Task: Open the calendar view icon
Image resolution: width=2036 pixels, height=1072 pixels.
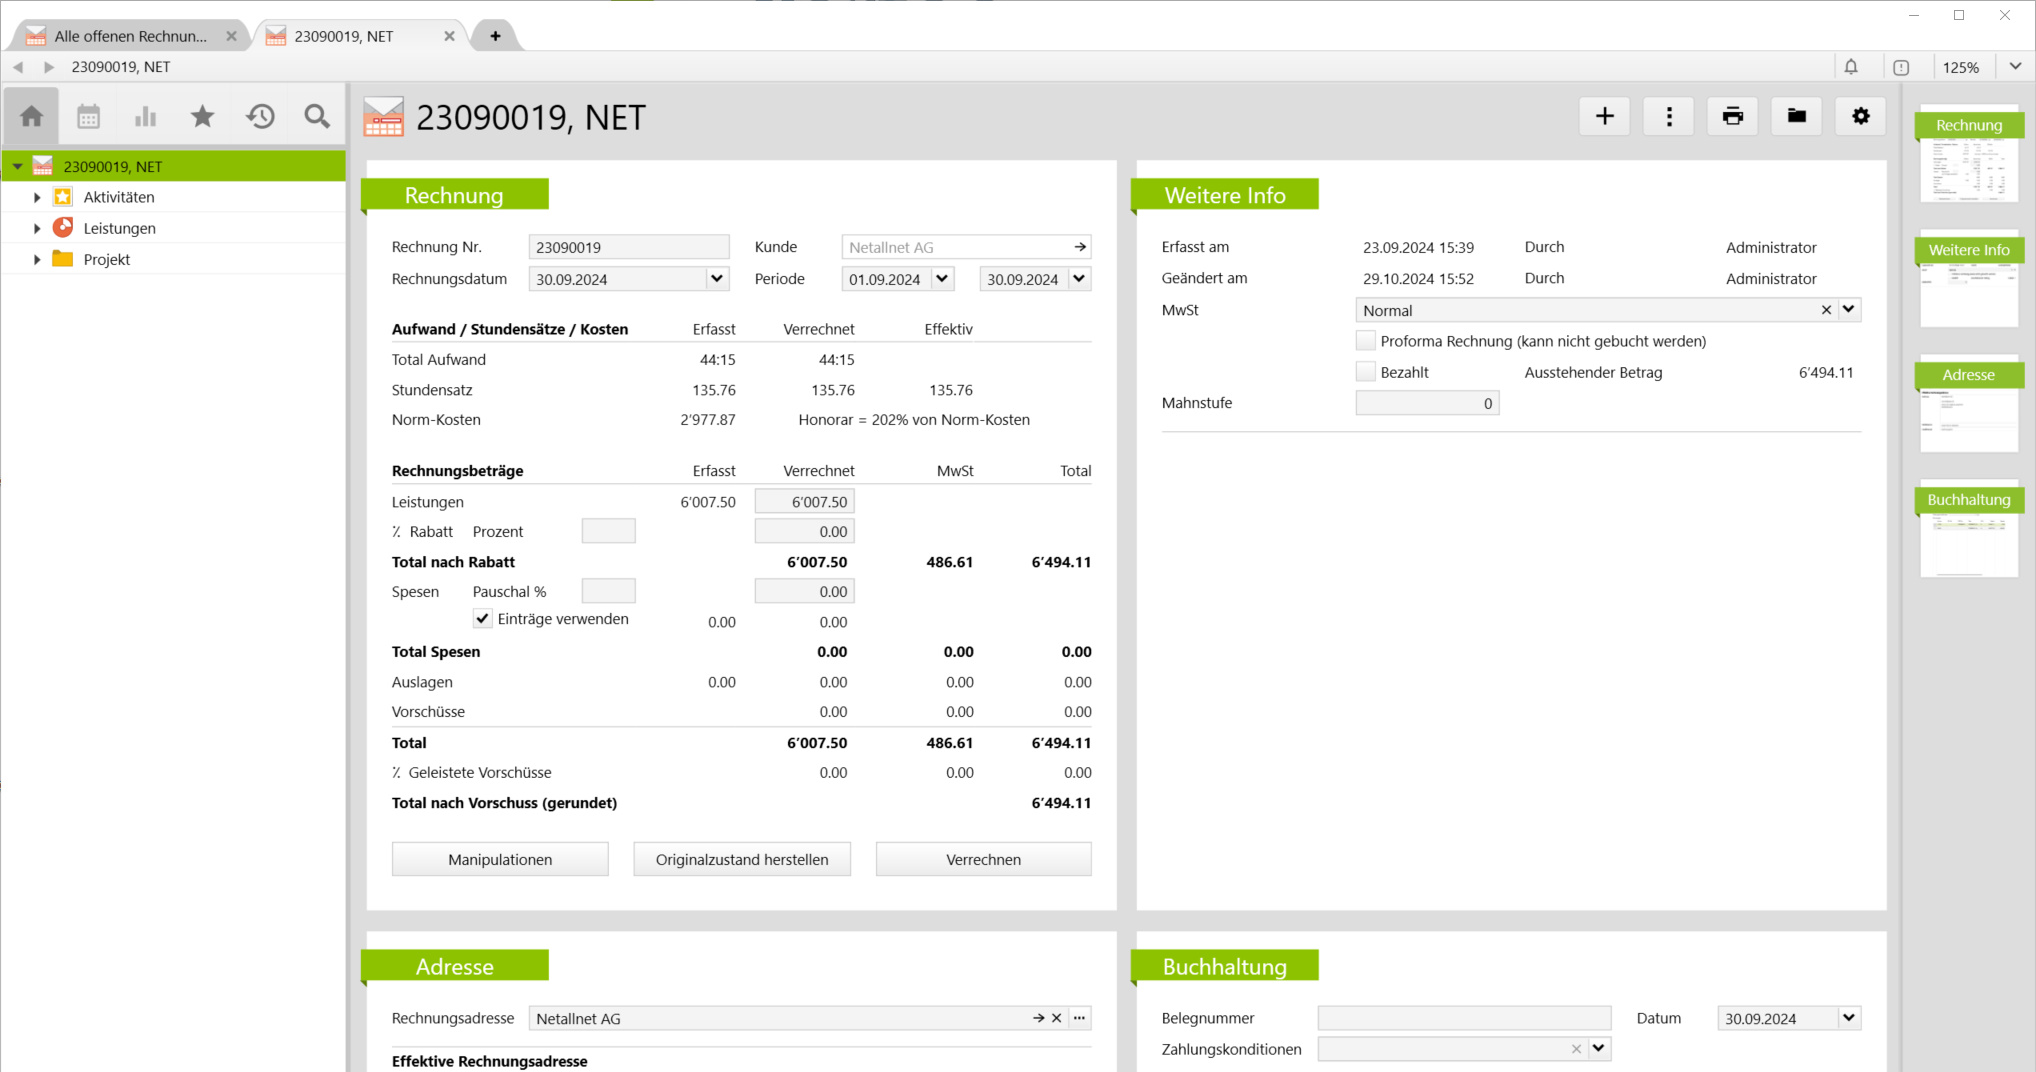Action: (x=89, y=117)
